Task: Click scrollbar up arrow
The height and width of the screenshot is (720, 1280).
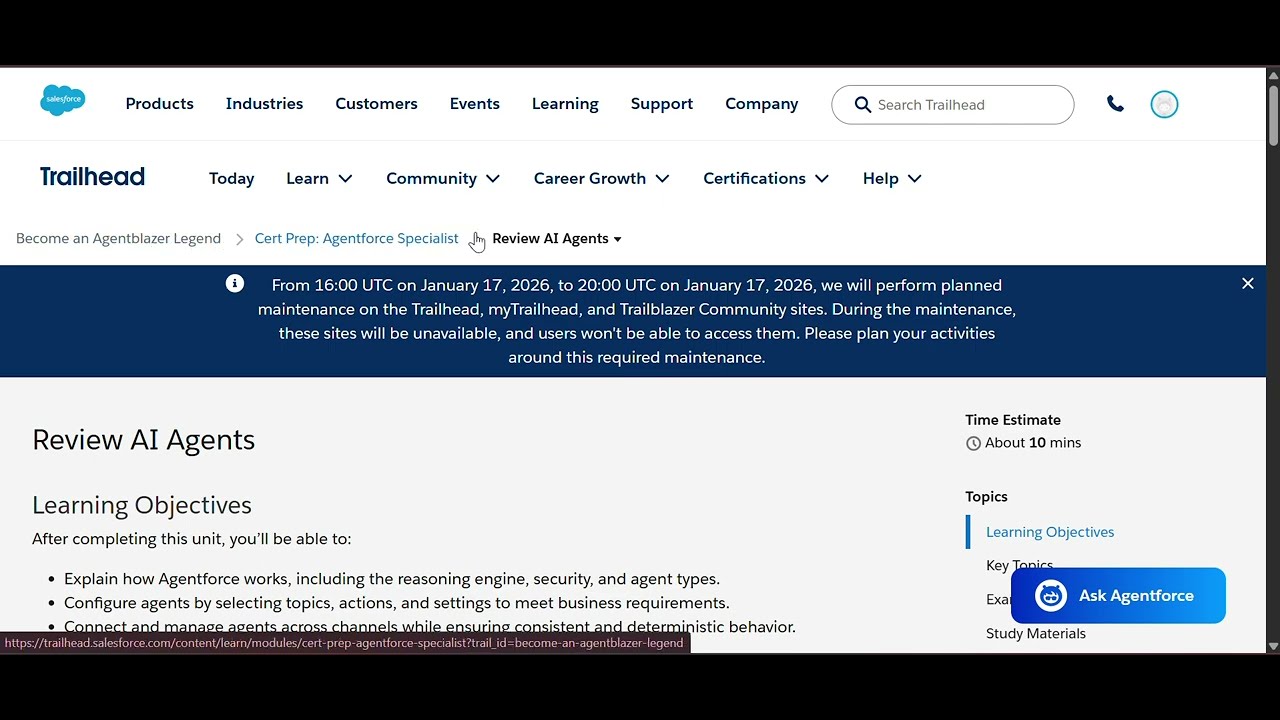Action: (1273, 75)
